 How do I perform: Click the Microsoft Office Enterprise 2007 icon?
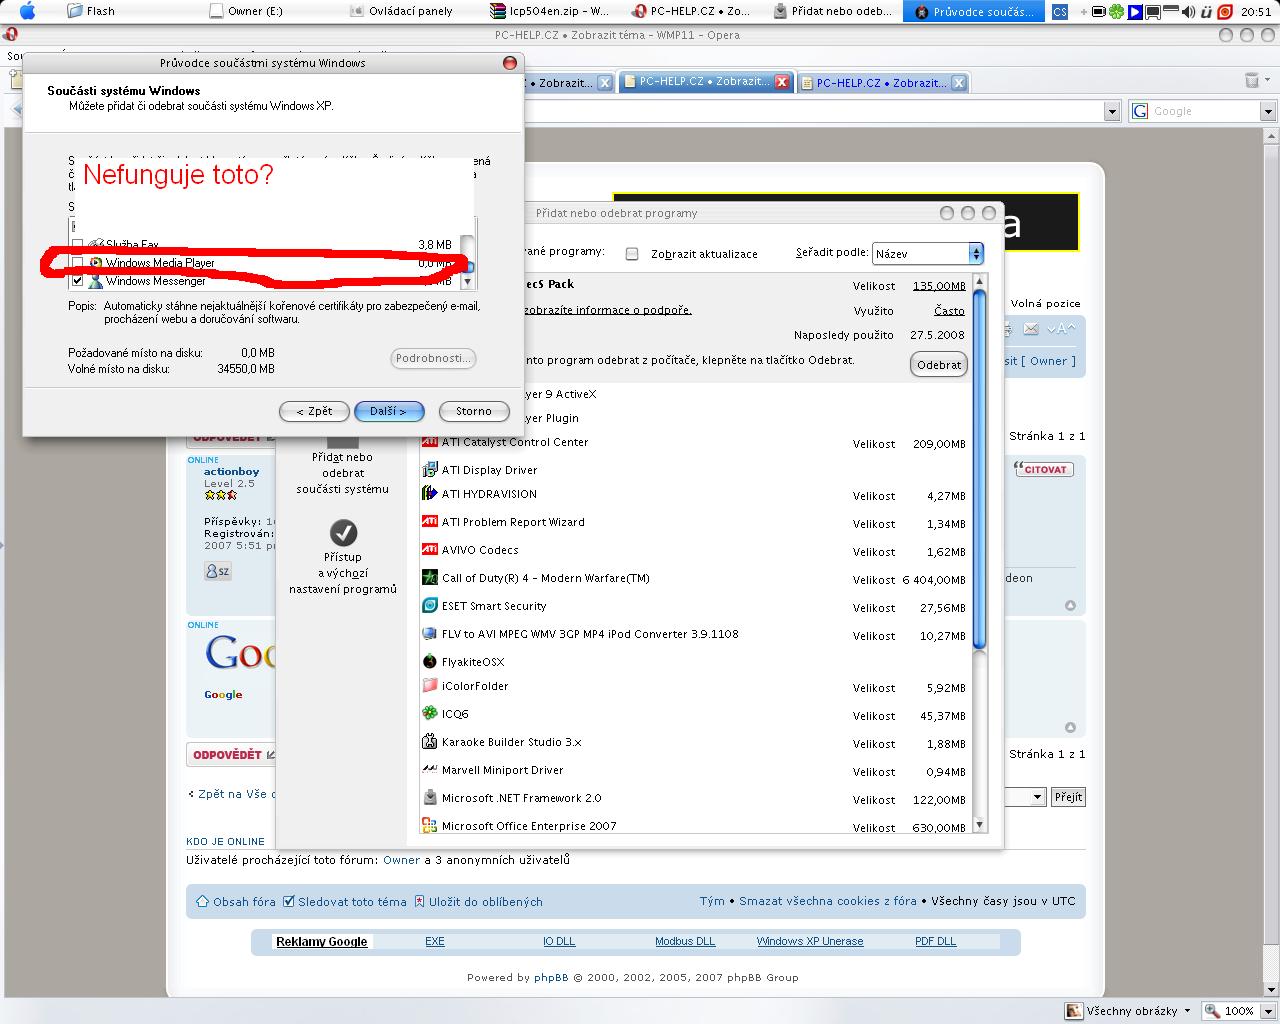click(429, 826)
